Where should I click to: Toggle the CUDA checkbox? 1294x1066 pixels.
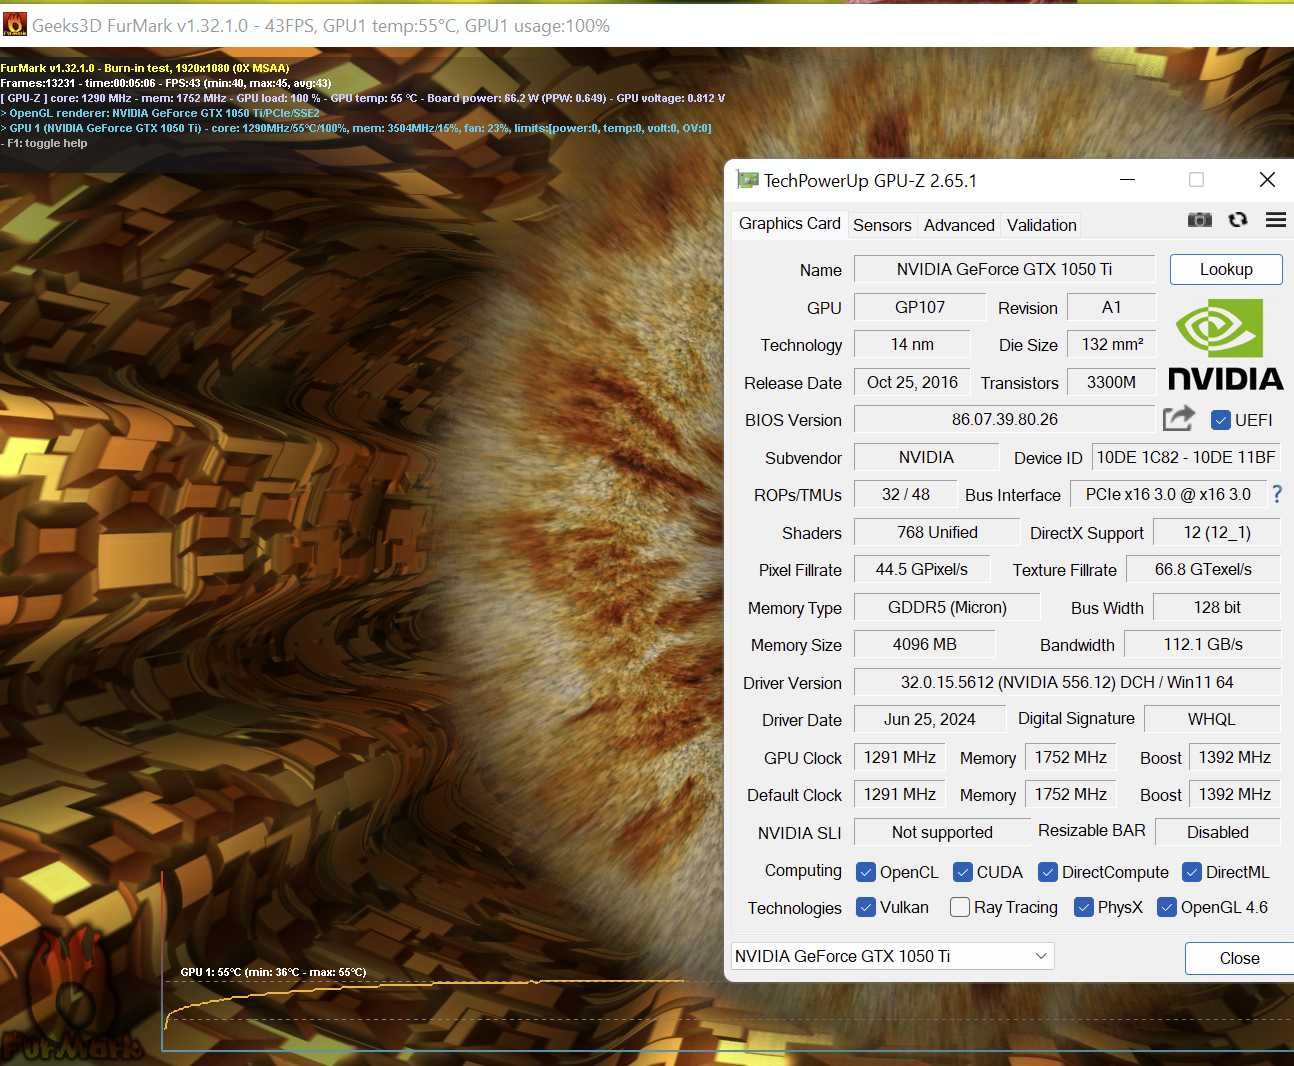click(x=963, y=872)
